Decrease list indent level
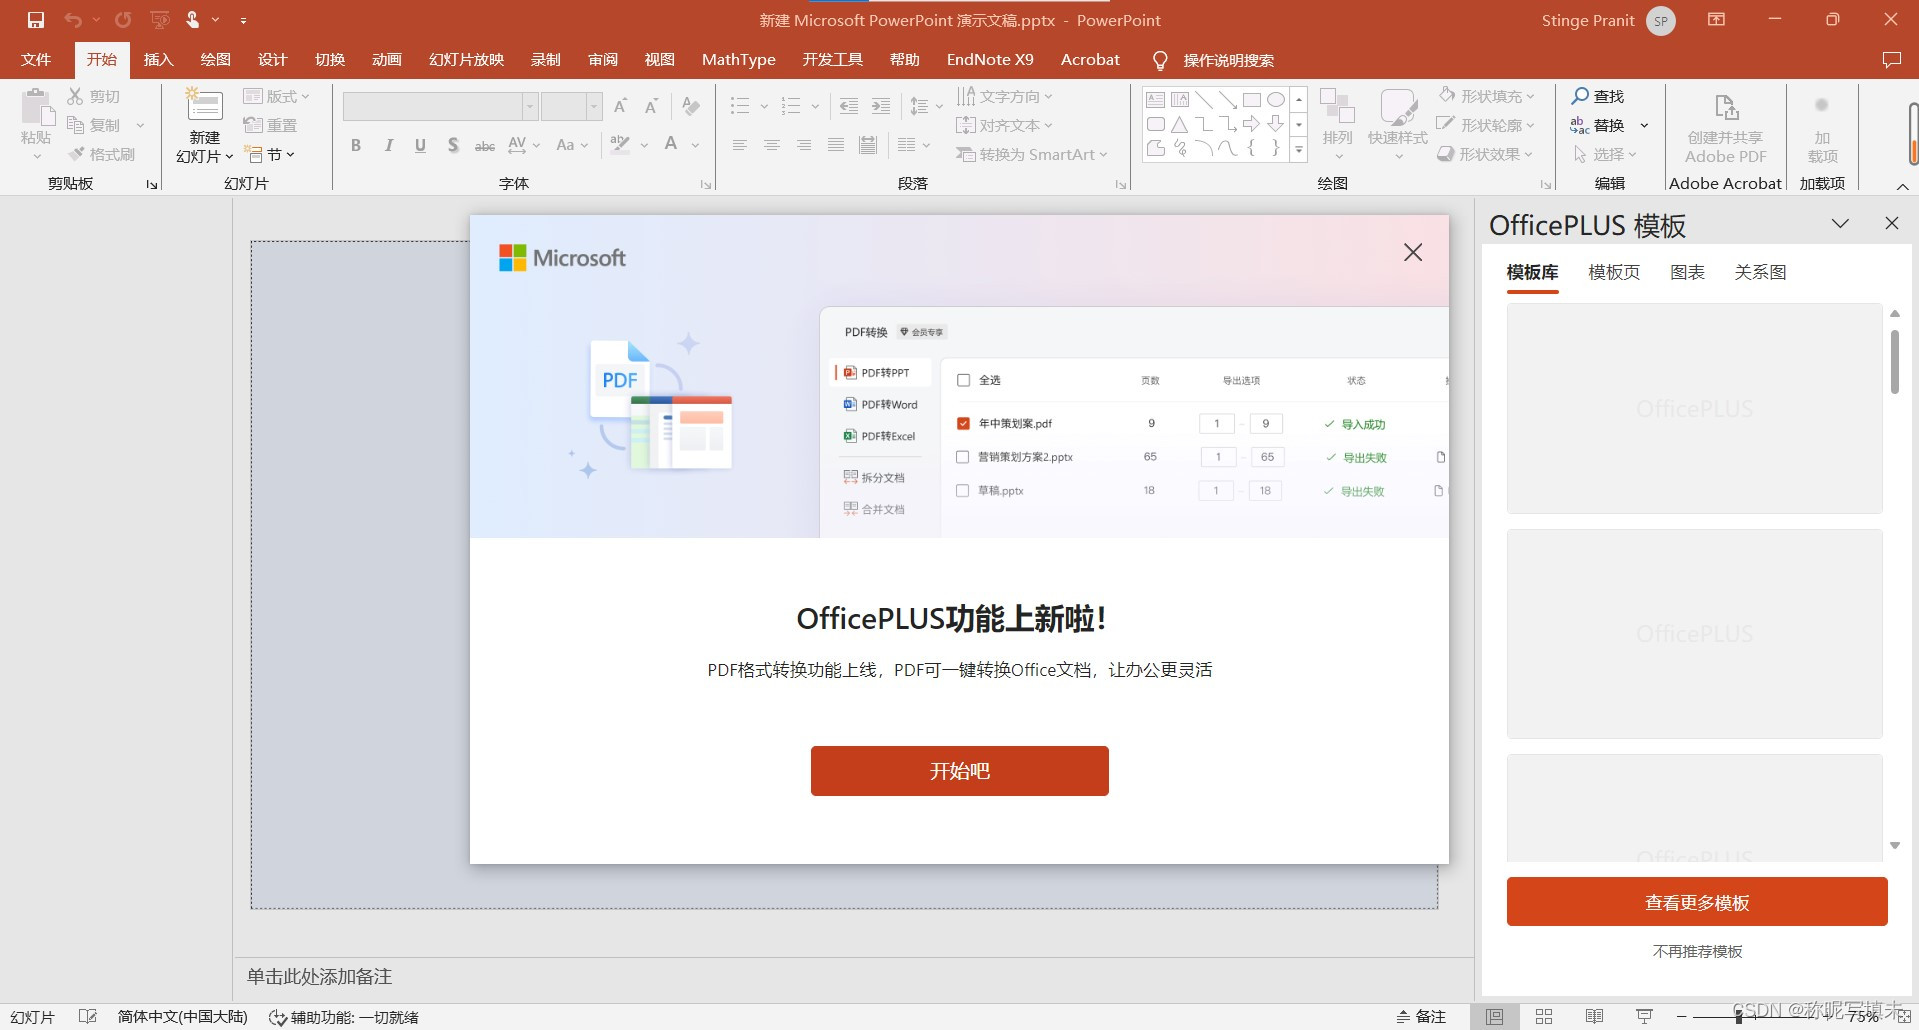The width and height of the screenshot is (1919, 1030). click(849, 106)
